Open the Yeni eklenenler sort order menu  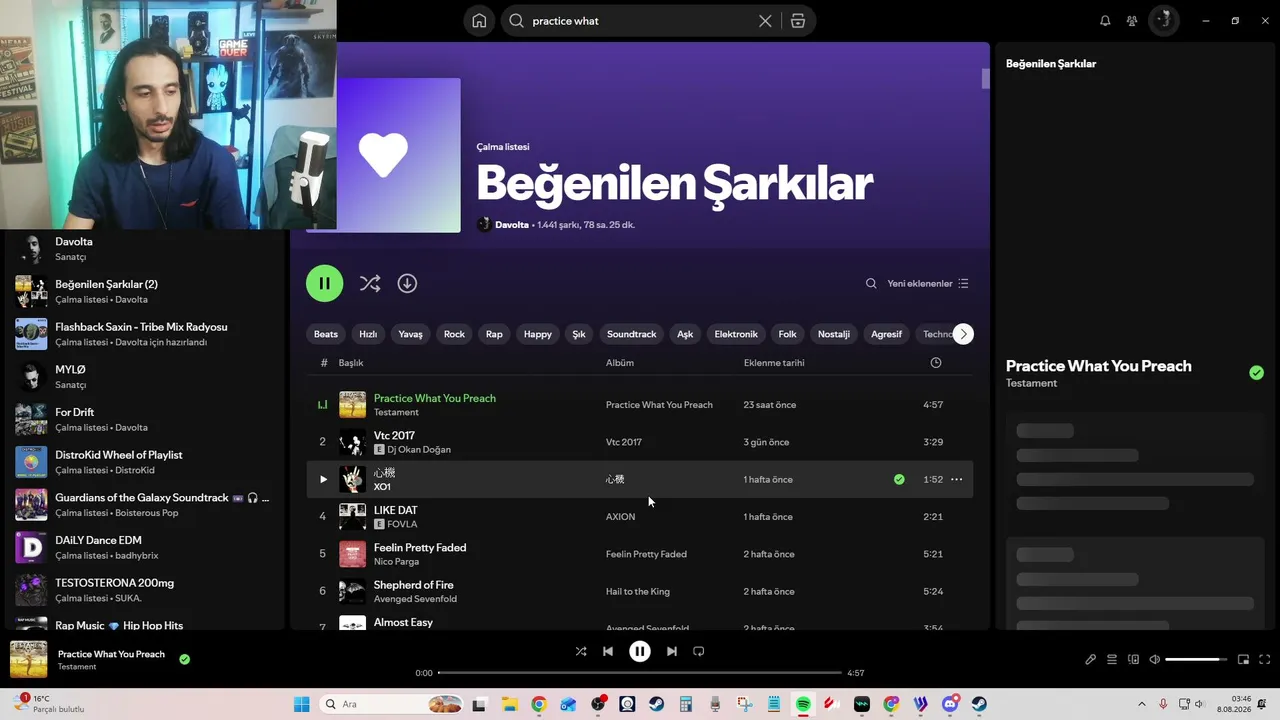click(x=928, y=284)
